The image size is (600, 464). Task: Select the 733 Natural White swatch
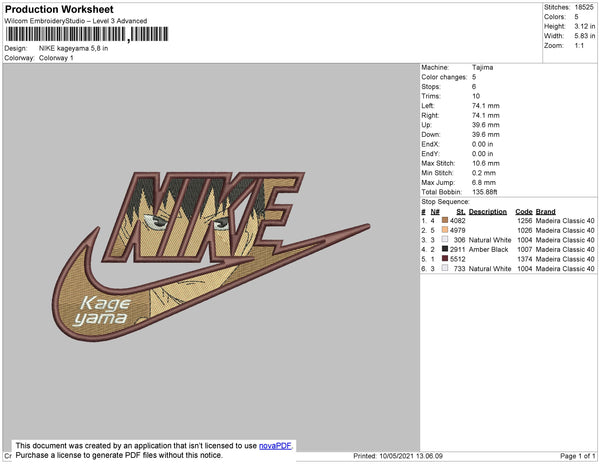click(445, 268)
